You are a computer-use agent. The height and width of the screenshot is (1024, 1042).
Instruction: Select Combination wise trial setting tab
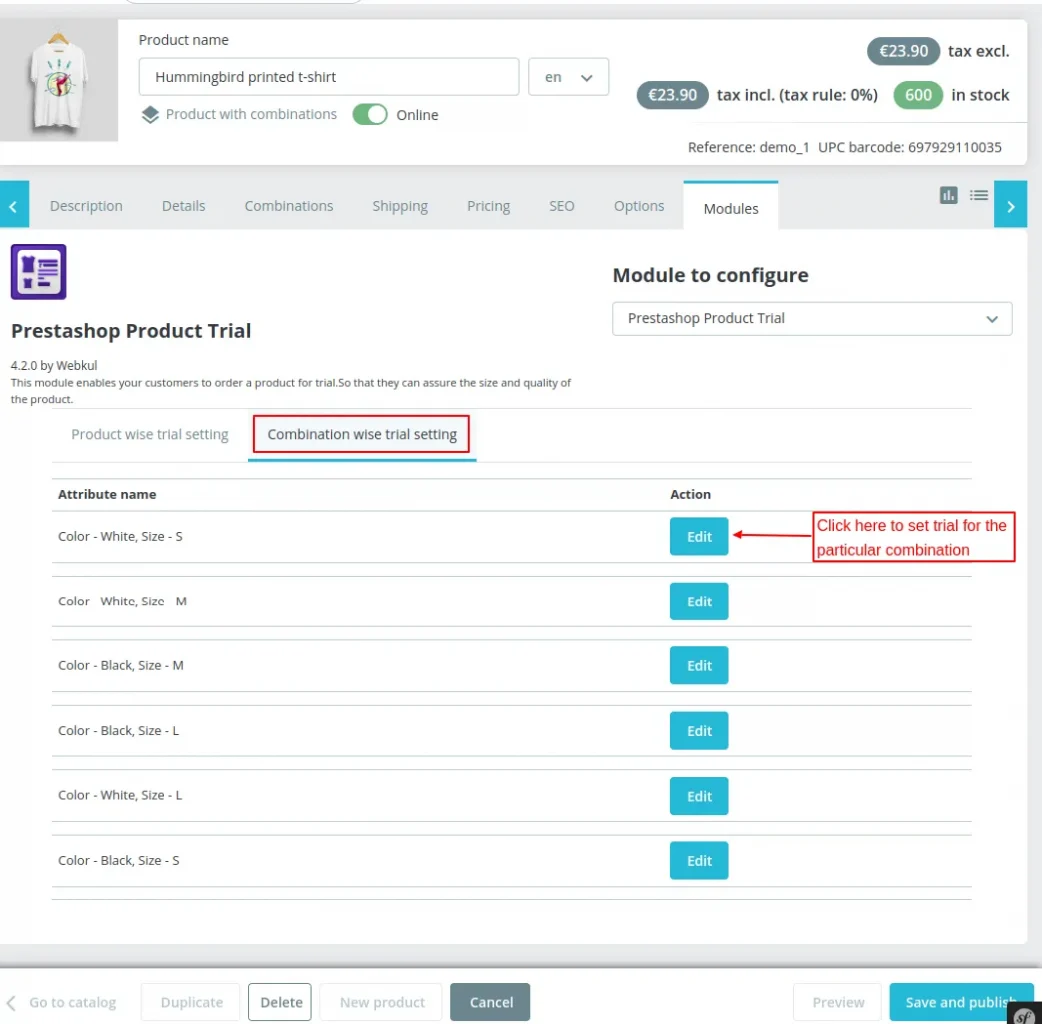coord(362,435)
